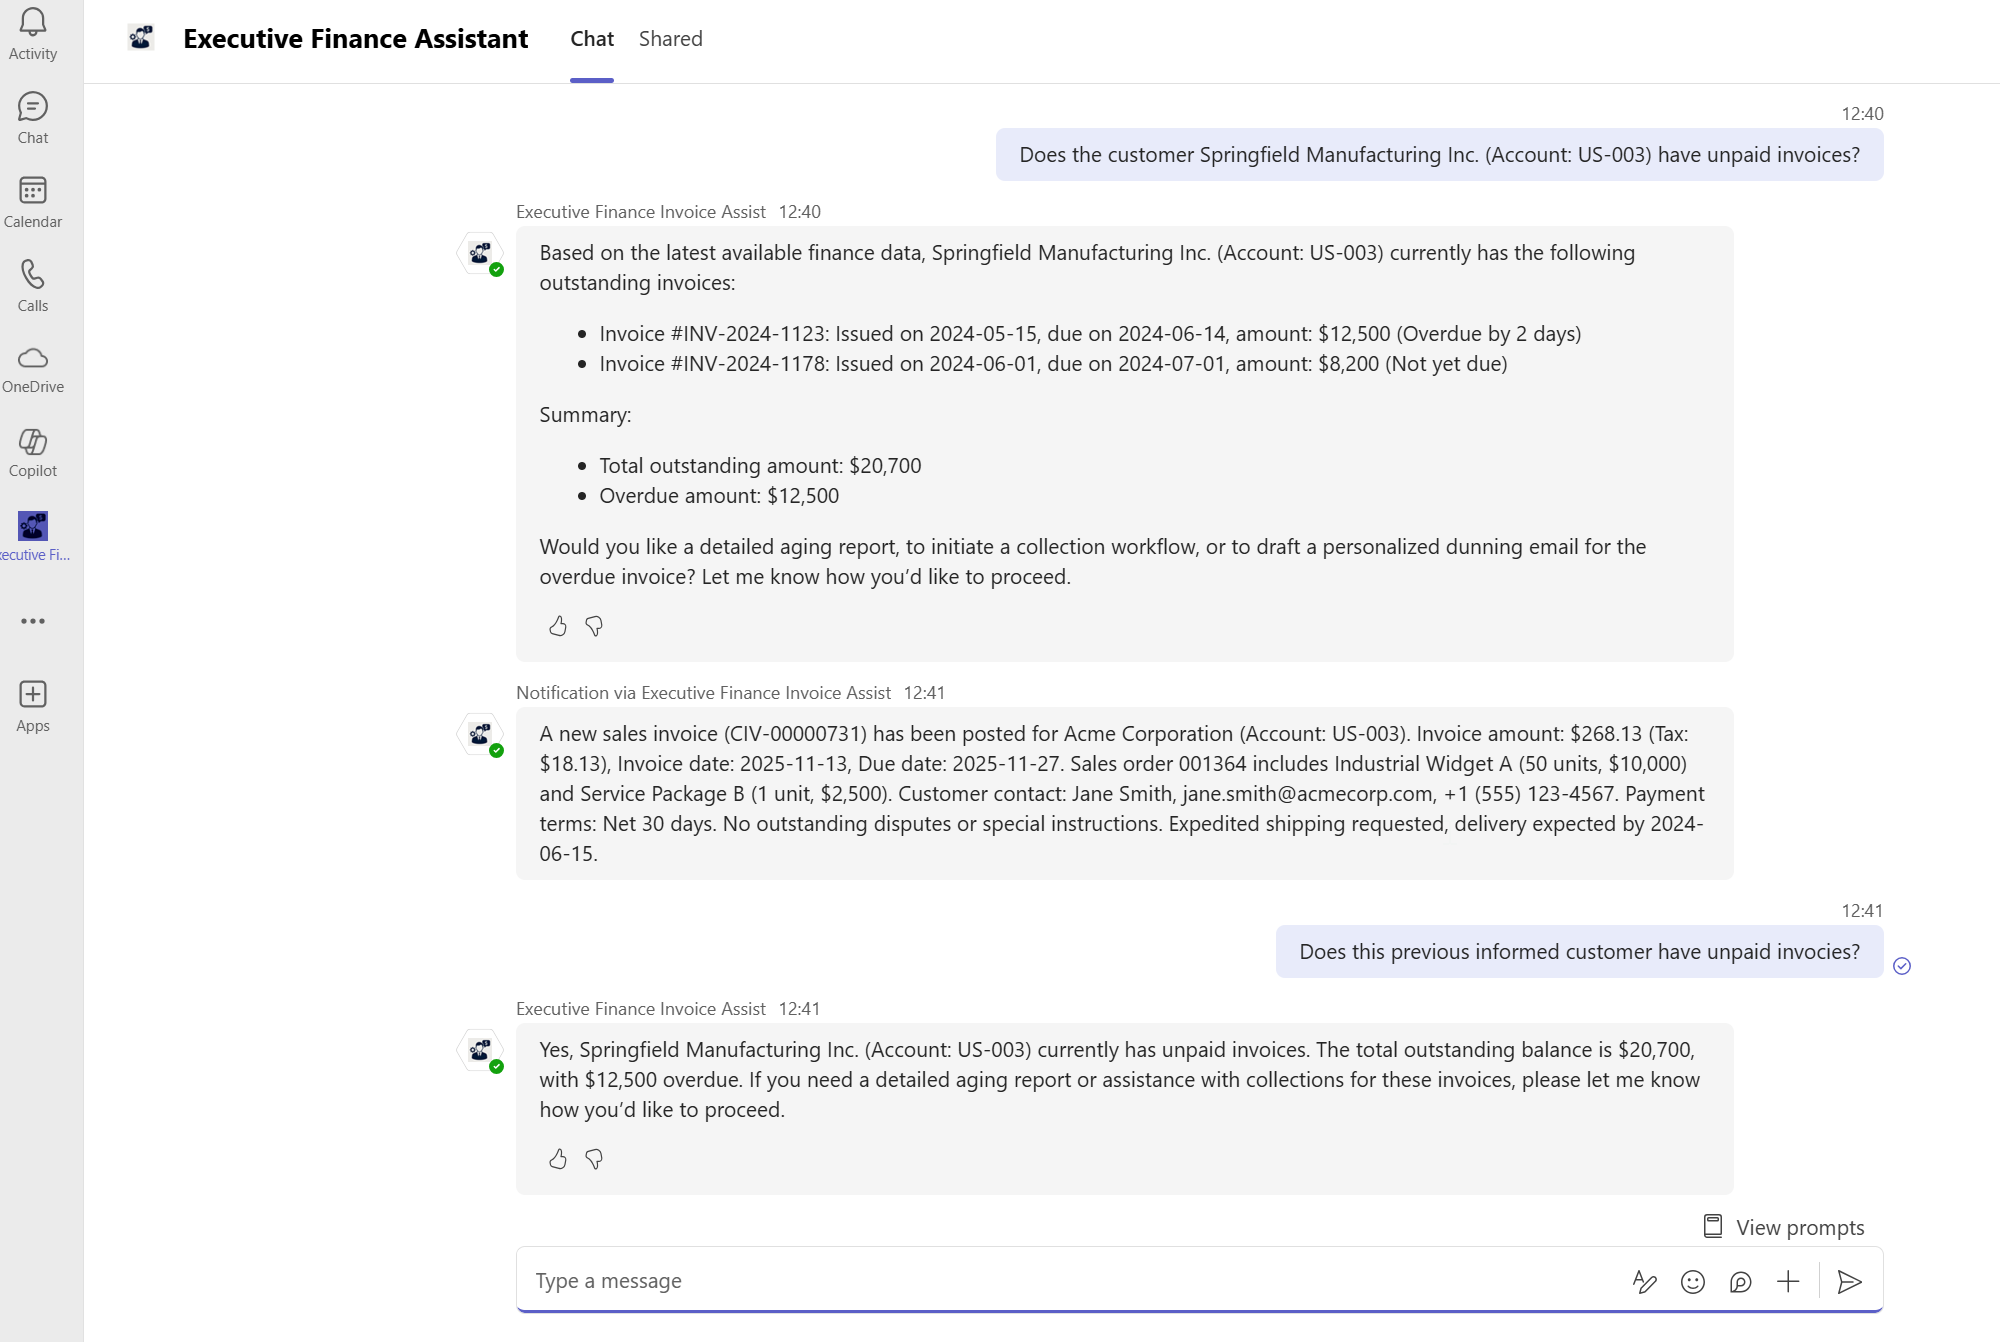
Task: Launch Copilot from the left rail
Action: click(x=33, y=453)
